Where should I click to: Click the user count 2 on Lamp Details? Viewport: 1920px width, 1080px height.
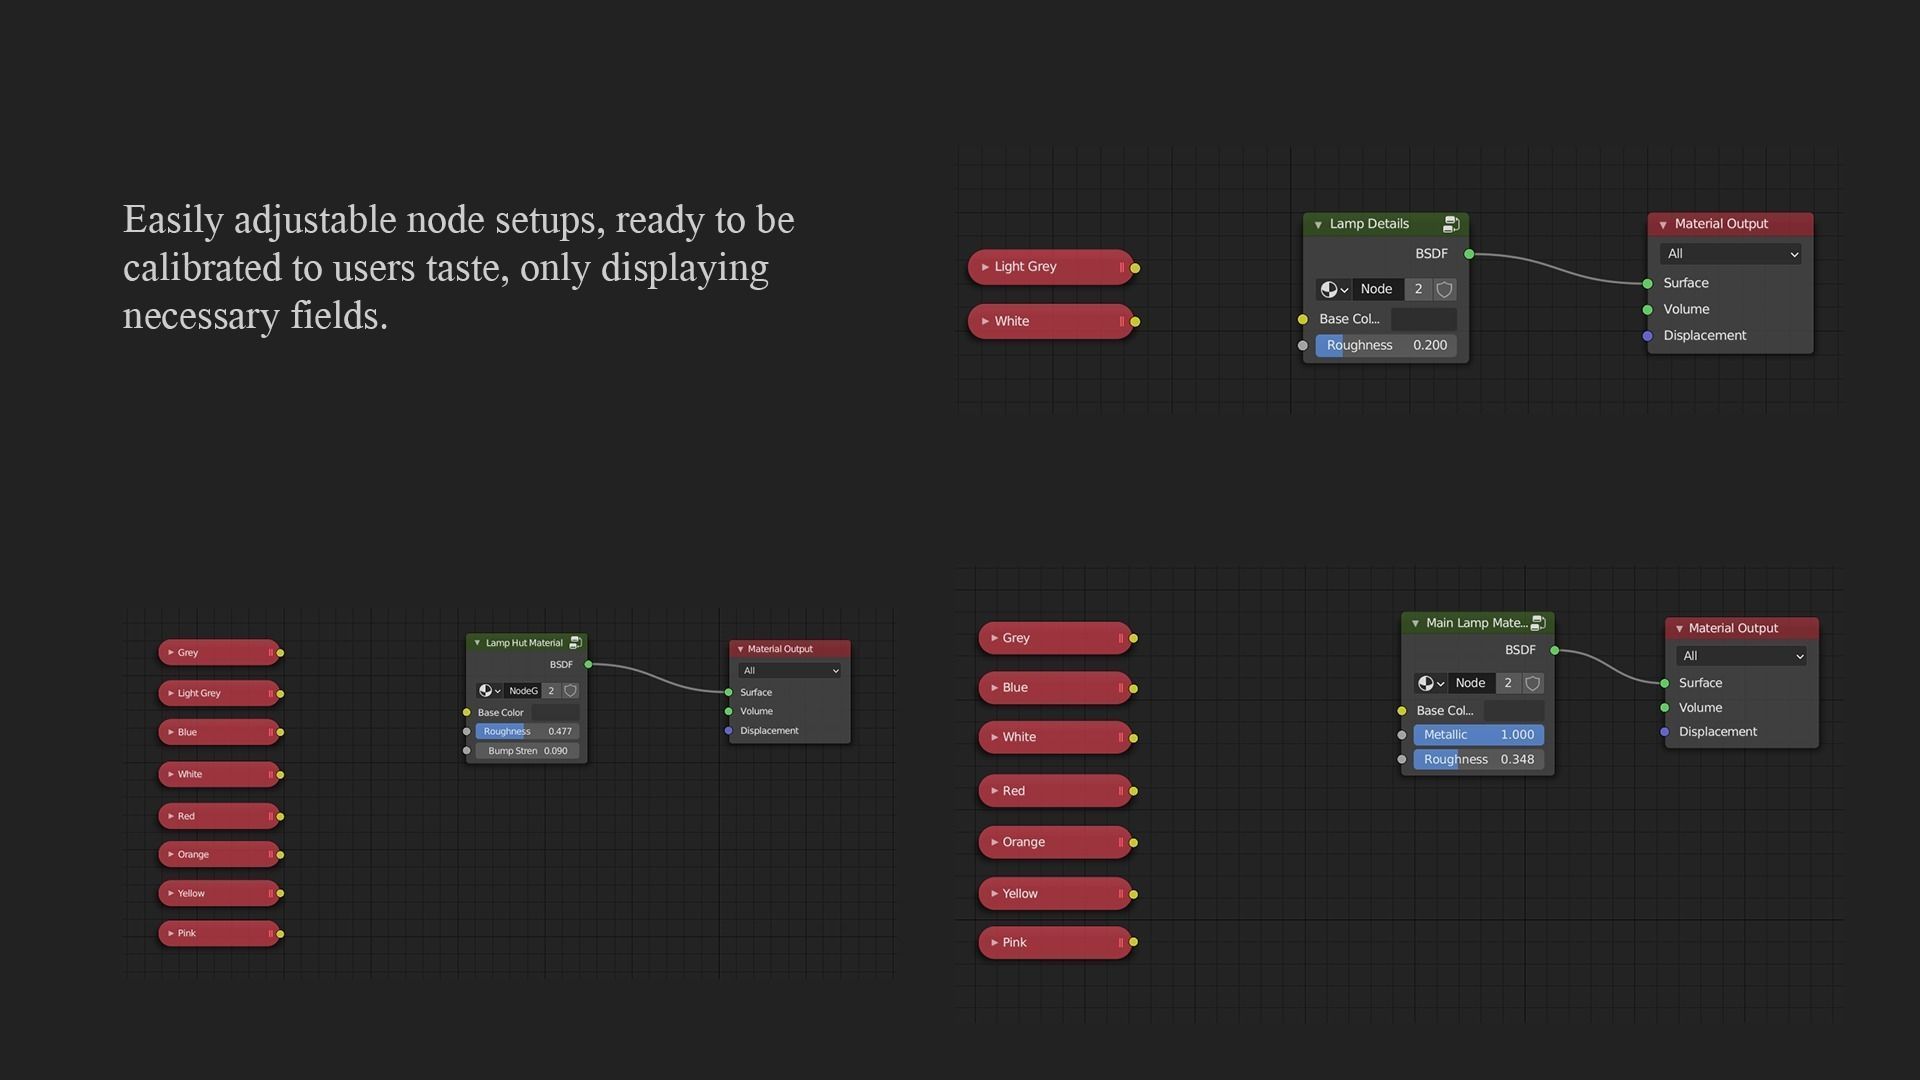(x=1418, y=289)
